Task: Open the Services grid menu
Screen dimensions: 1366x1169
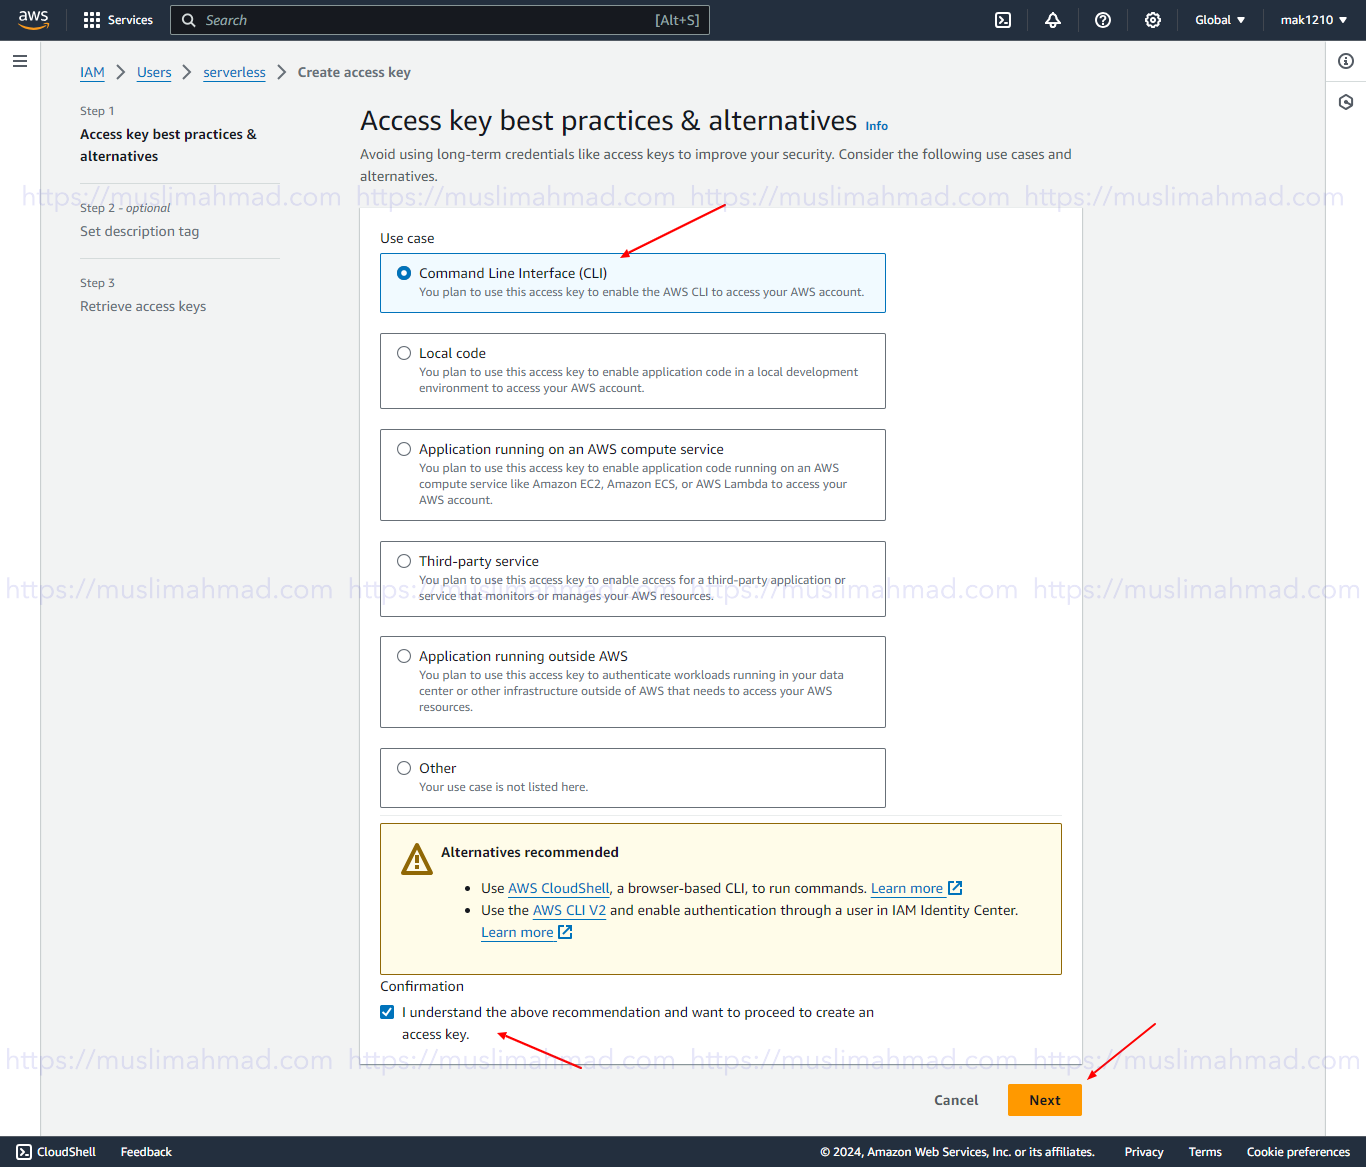Action: point(92,20)
